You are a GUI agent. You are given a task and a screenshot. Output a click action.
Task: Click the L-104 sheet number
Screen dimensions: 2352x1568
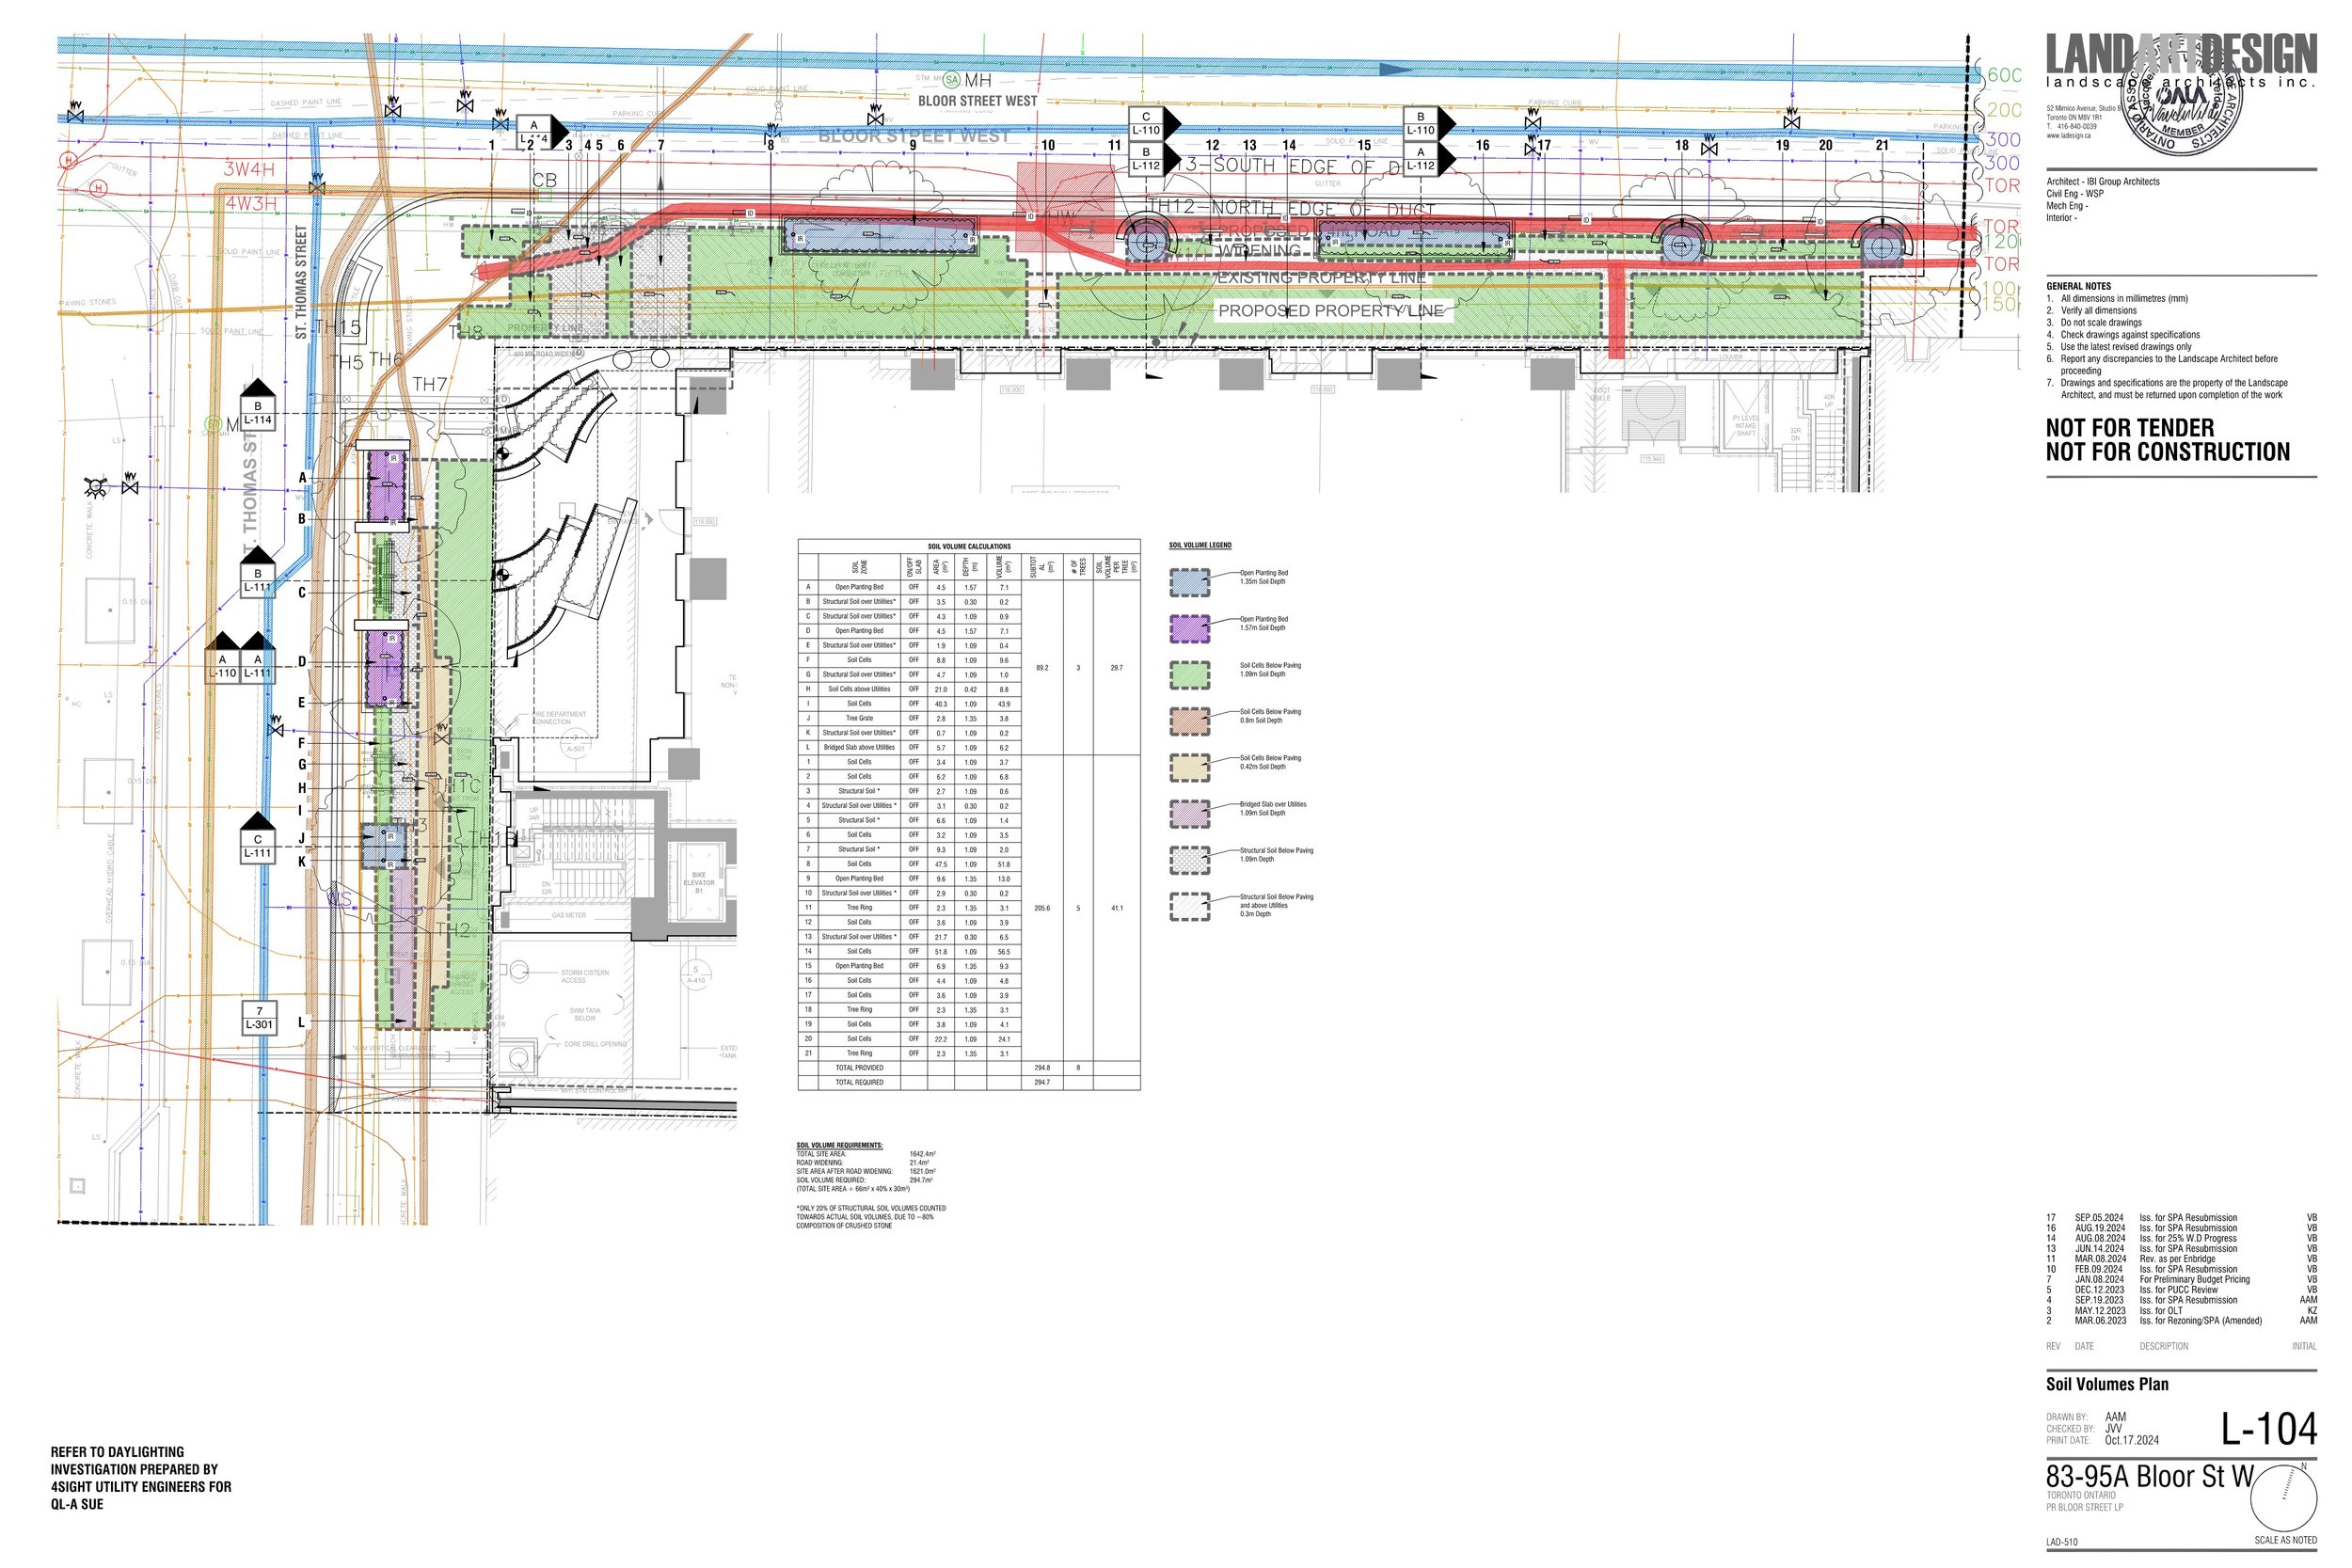pyautogui.click(x=2269, y=1429)
